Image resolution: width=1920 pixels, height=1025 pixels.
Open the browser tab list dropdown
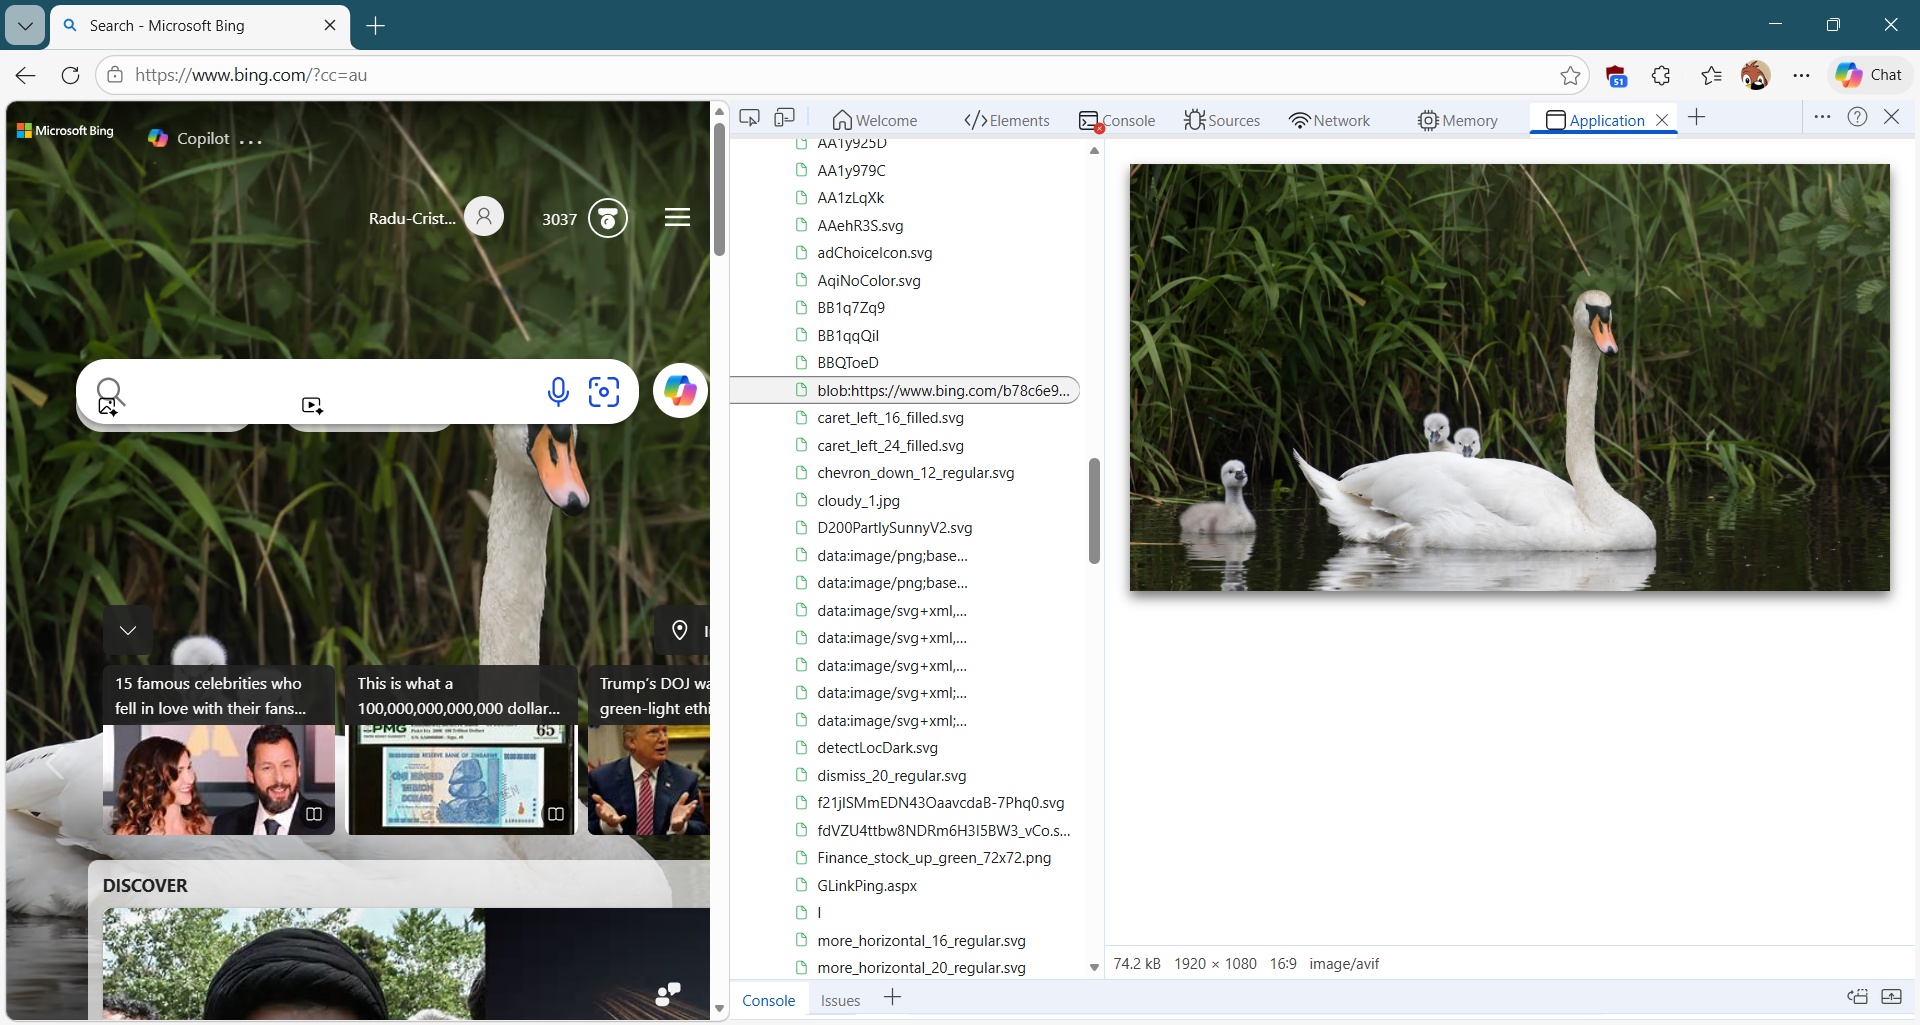[x=25, y=25]
